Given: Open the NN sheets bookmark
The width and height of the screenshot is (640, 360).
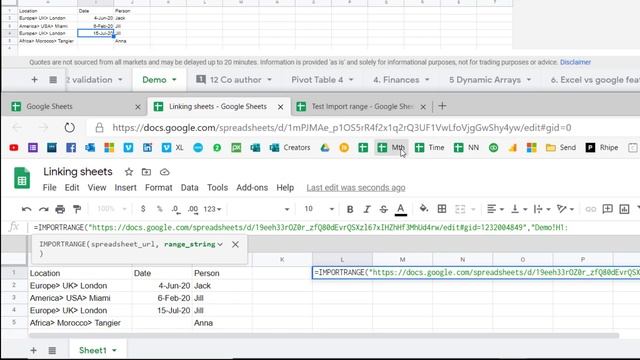Looking at the screenshot, I should 467,148.
